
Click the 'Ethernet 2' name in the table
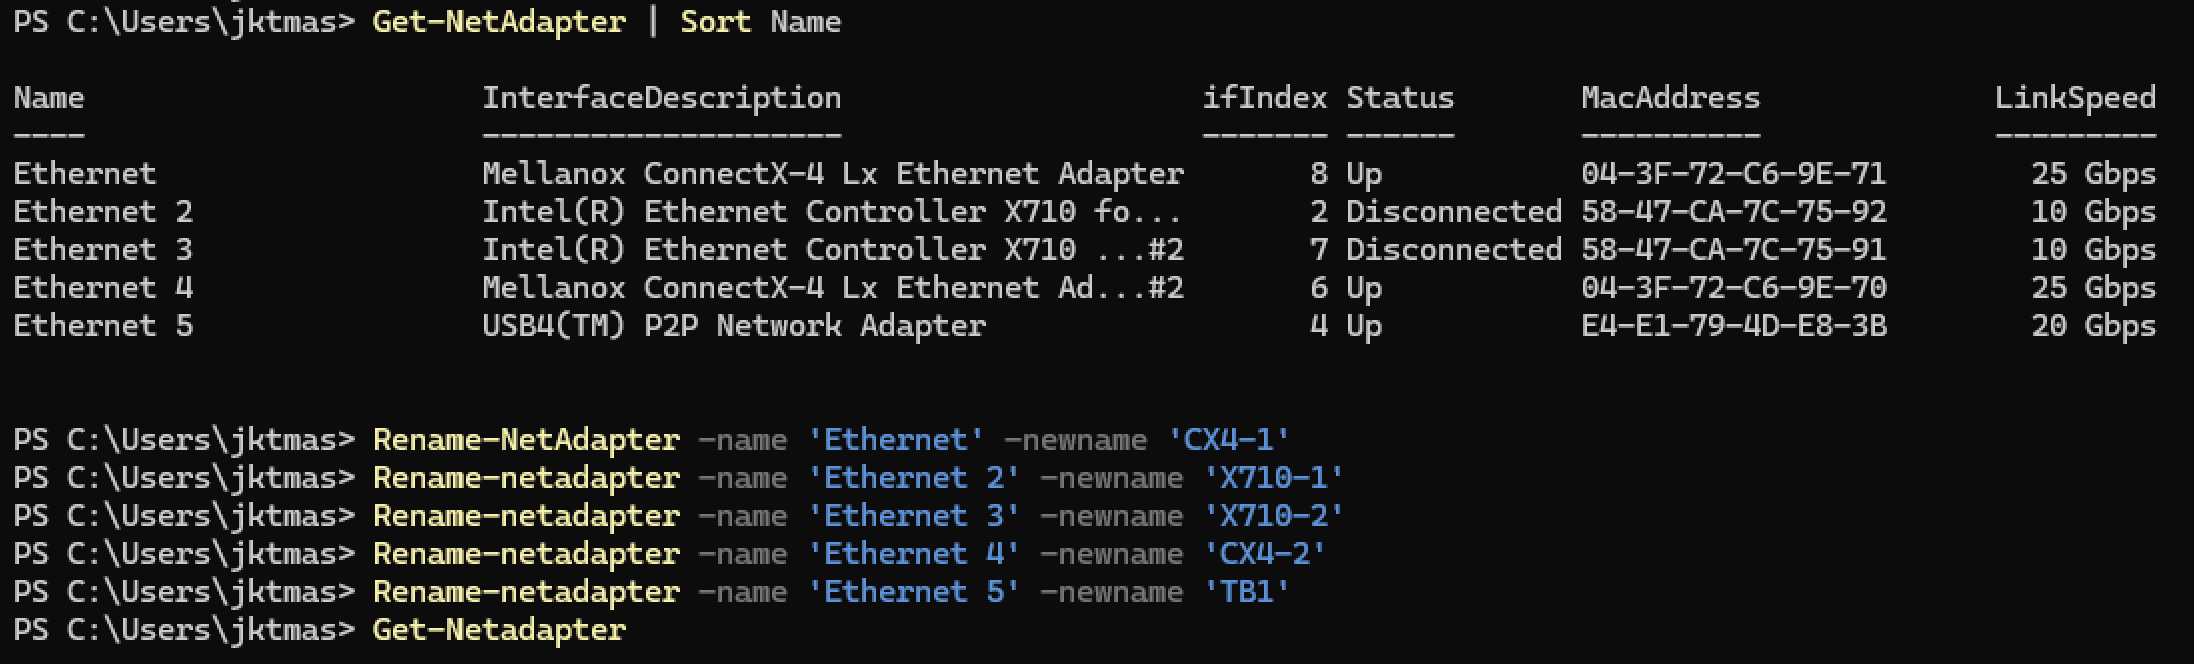[x=103, y=212]
